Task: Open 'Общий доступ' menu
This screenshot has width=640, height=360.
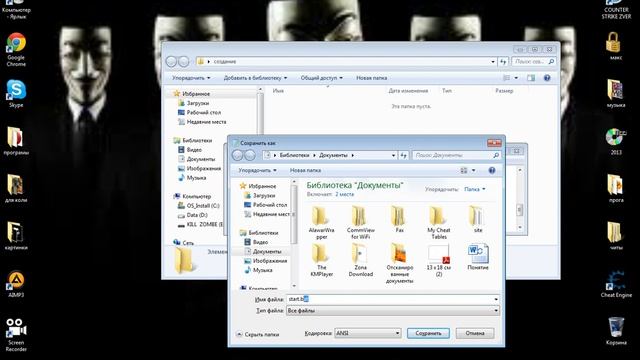Action: [322, 78]
